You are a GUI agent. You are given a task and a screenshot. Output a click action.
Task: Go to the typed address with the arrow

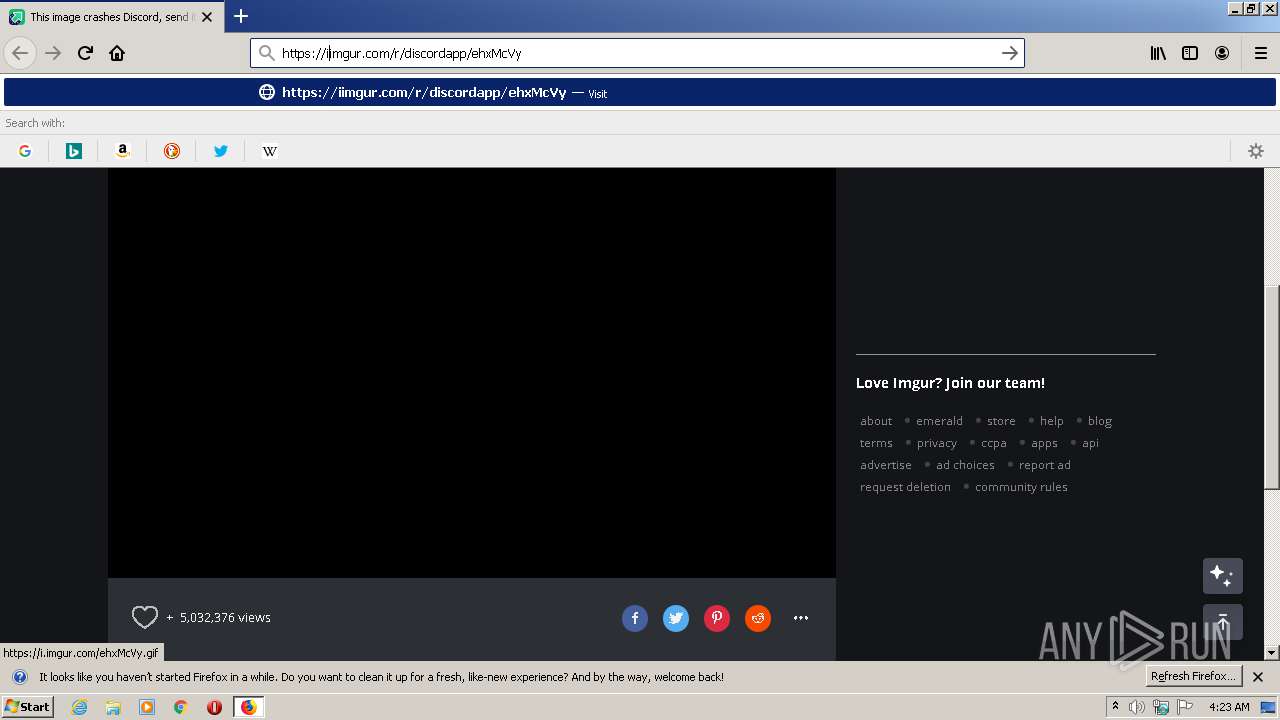click(x=1010, y=53)
